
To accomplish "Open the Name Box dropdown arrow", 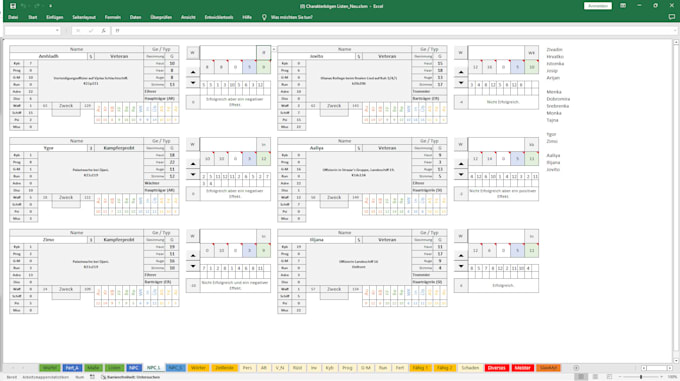I will [x=57, y=31].
